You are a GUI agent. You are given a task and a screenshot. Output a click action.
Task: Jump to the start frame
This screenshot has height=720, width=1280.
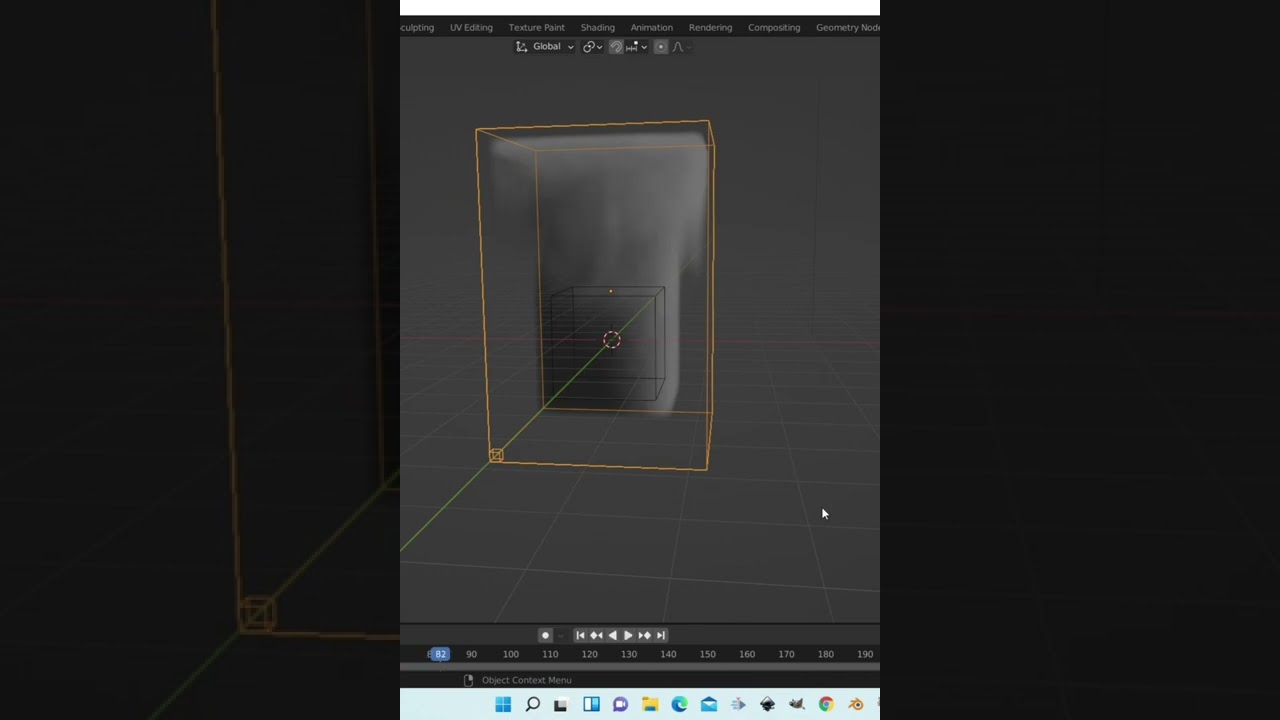[580, 635]
